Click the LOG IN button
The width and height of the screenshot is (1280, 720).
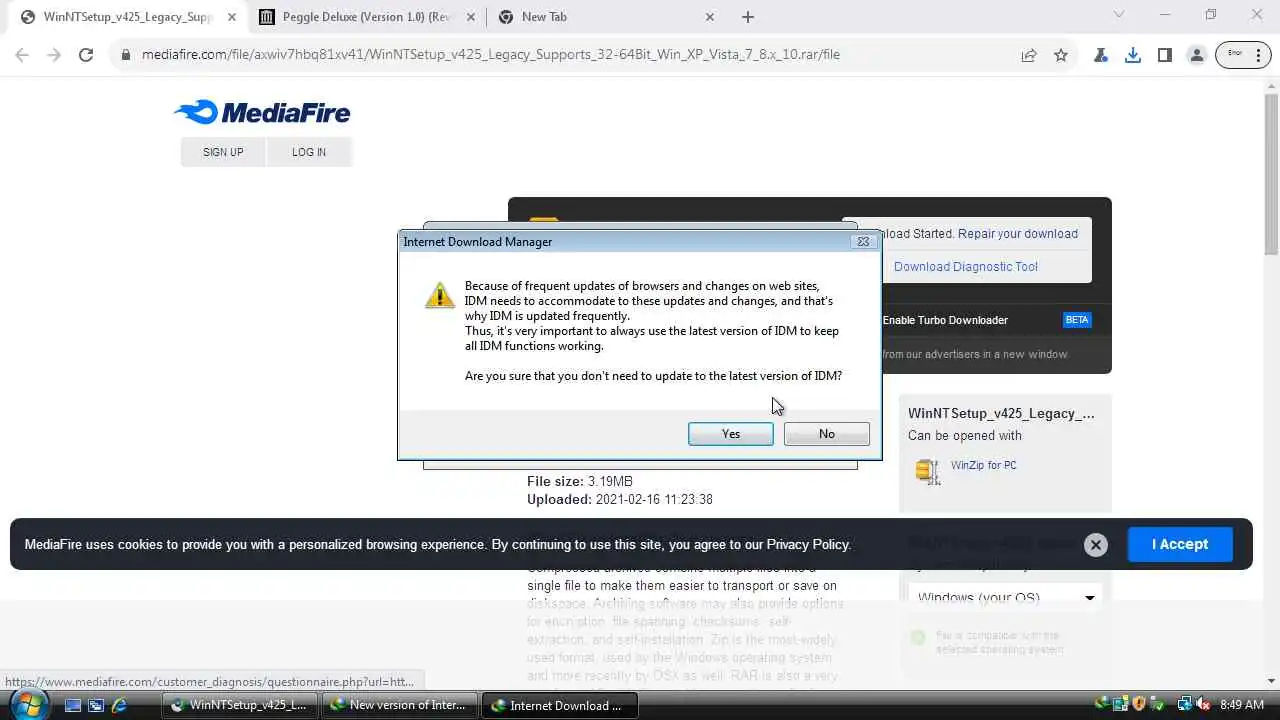click(x=309, y=152)
